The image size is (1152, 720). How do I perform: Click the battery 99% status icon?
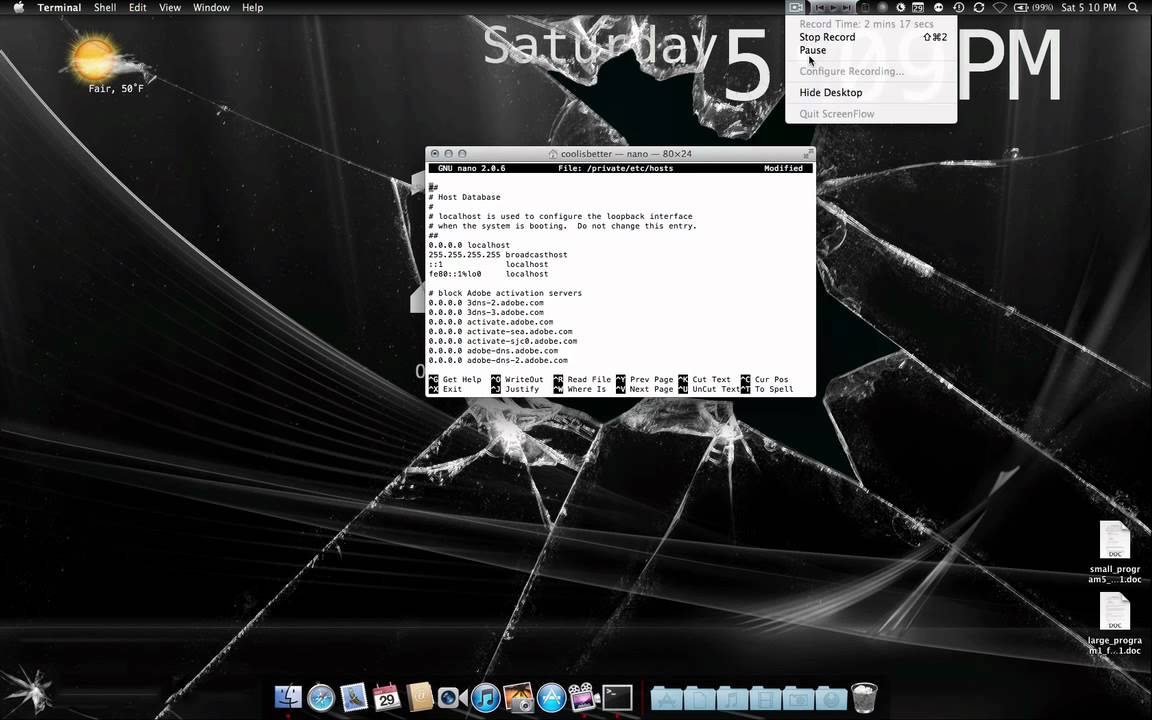(1032, 7)
